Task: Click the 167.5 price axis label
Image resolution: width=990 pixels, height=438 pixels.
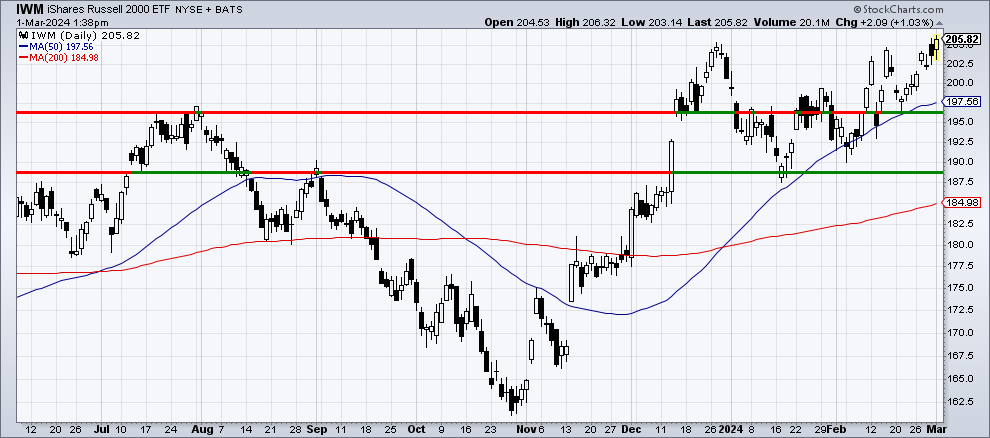Action: click(958, 355)
